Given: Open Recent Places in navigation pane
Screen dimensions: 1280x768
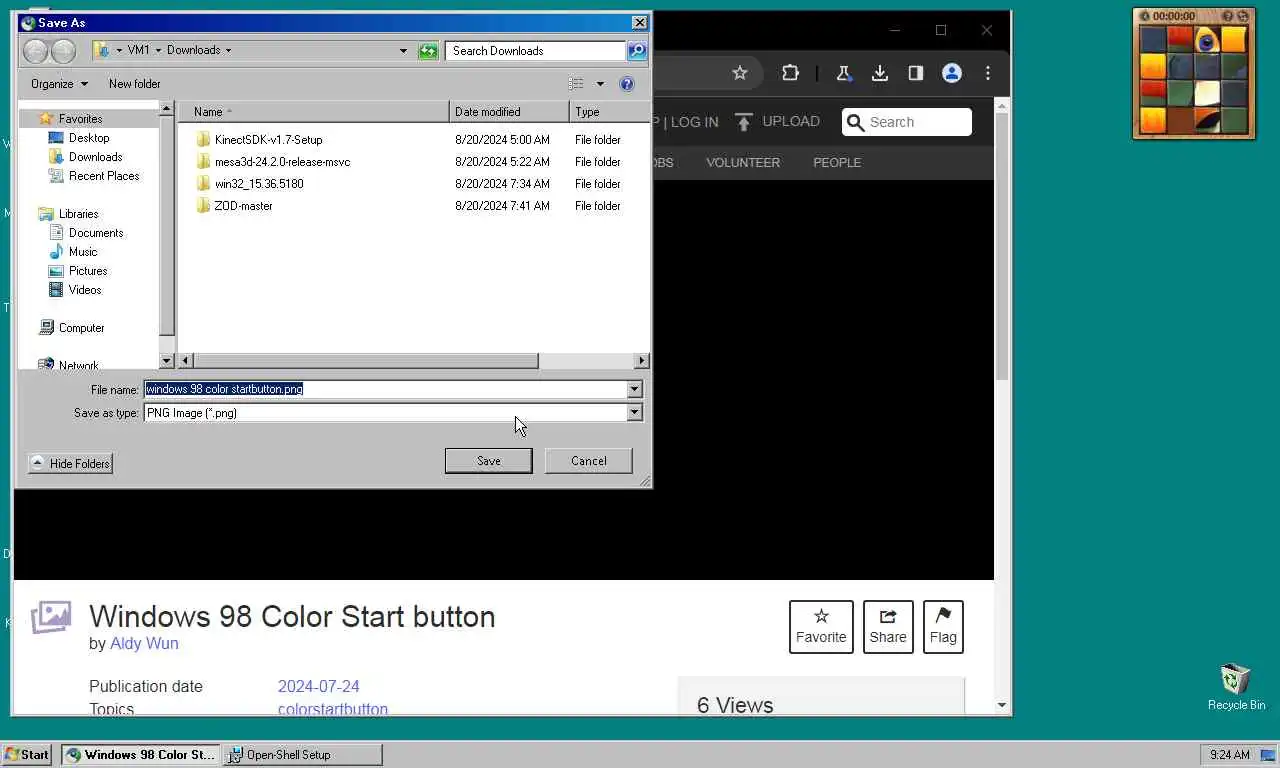Looking at the screenshot, I should 104,176.
